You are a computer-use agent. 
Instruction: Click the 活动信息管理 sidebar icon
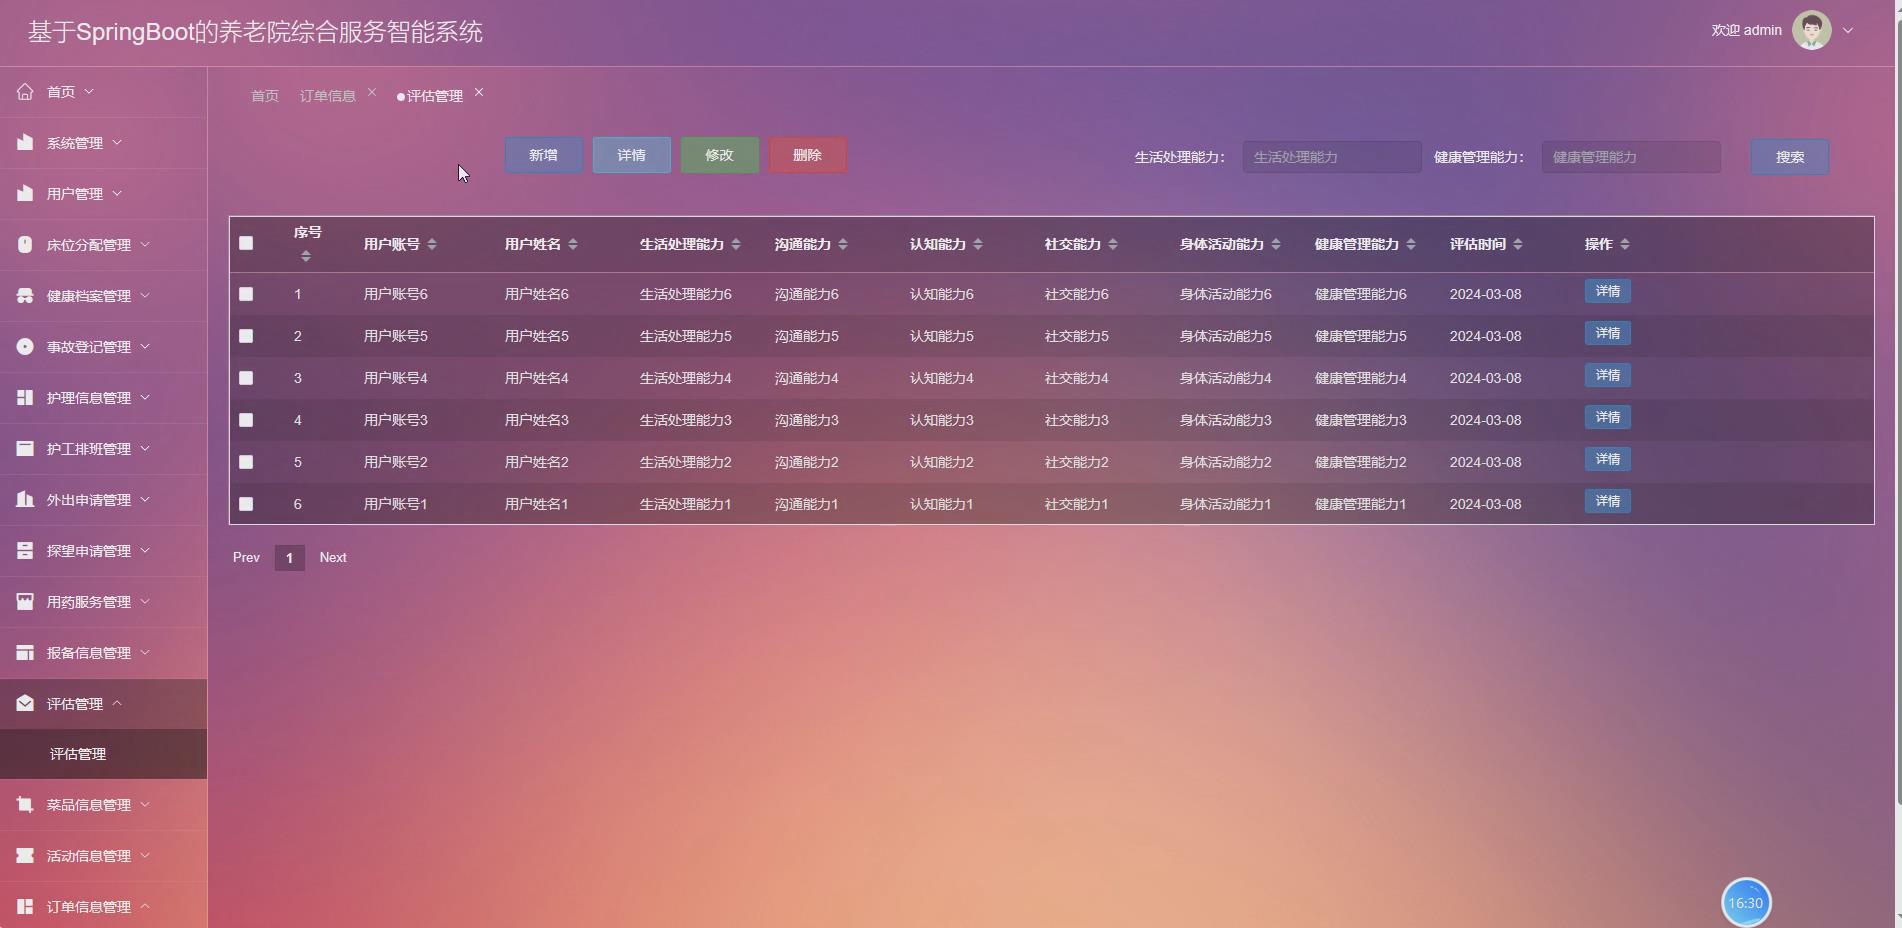25,855
